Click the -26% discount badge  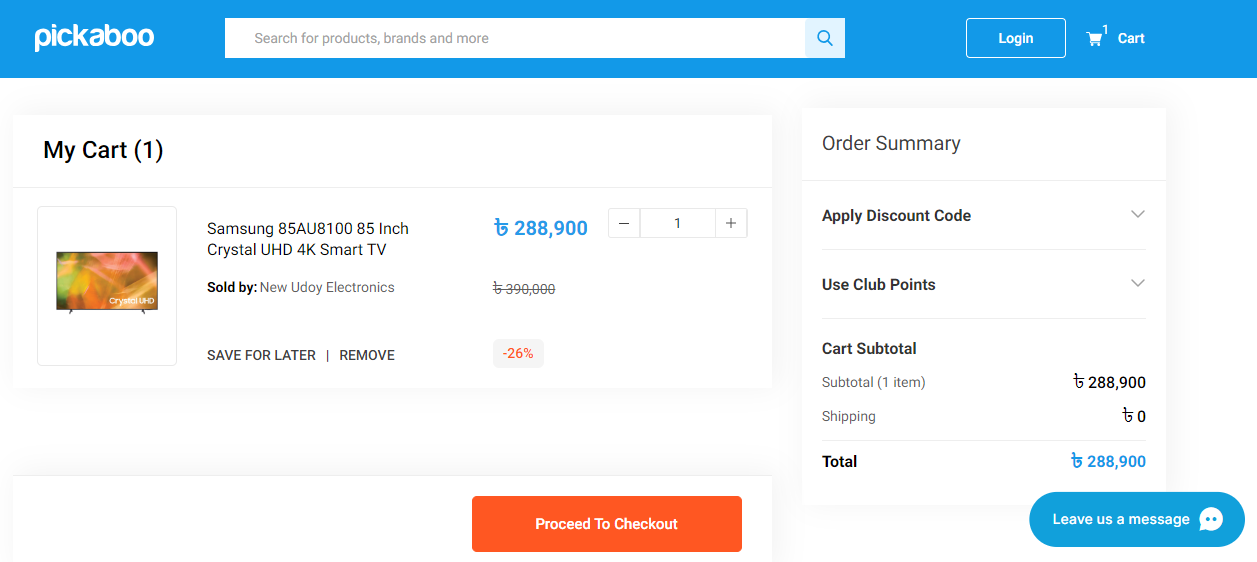[x=518, y=353]
